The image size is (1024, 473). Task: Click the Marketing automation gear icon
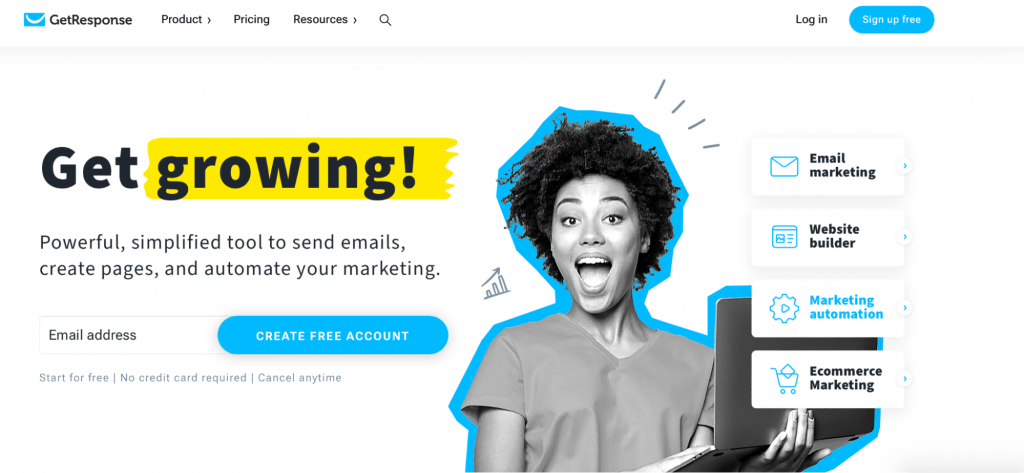[784, 308]
